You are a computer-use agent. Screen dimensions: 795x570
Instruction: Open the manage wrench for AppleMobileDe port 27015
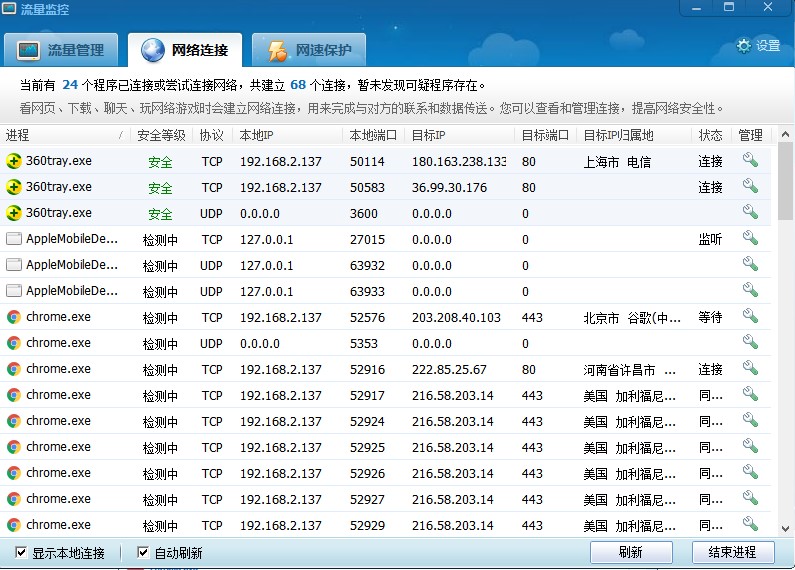pos(749,239)
